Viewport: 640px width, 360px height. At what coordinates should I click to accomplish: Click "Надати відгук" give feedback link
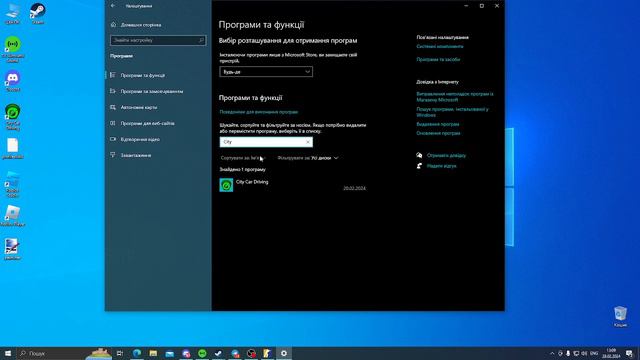pos(441,166)
